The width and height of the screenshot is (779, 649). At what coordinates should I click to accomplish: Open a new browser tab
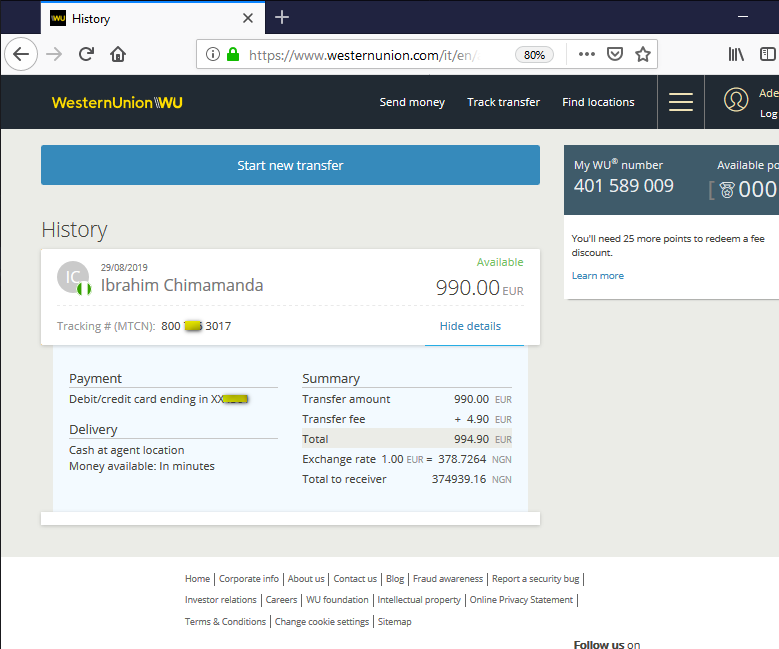click(x=282, y=17)
